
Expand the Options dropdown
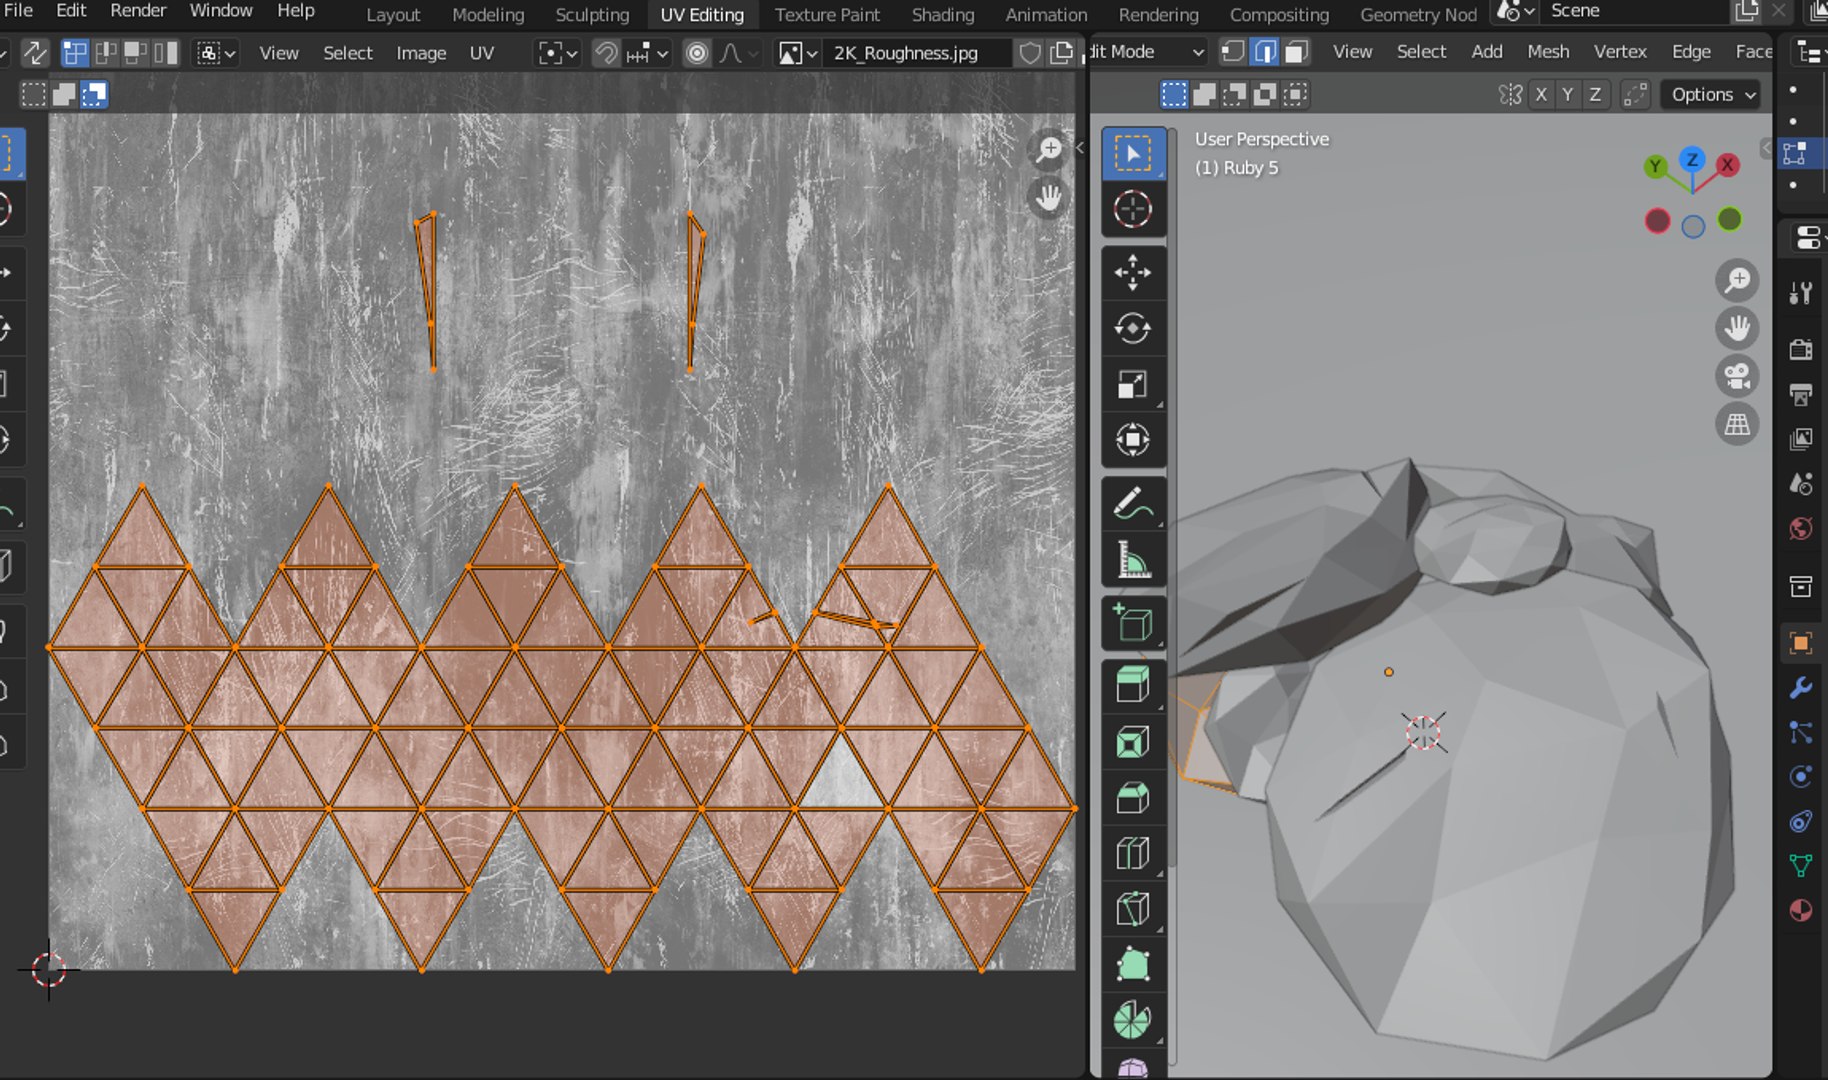(1712, 94)
